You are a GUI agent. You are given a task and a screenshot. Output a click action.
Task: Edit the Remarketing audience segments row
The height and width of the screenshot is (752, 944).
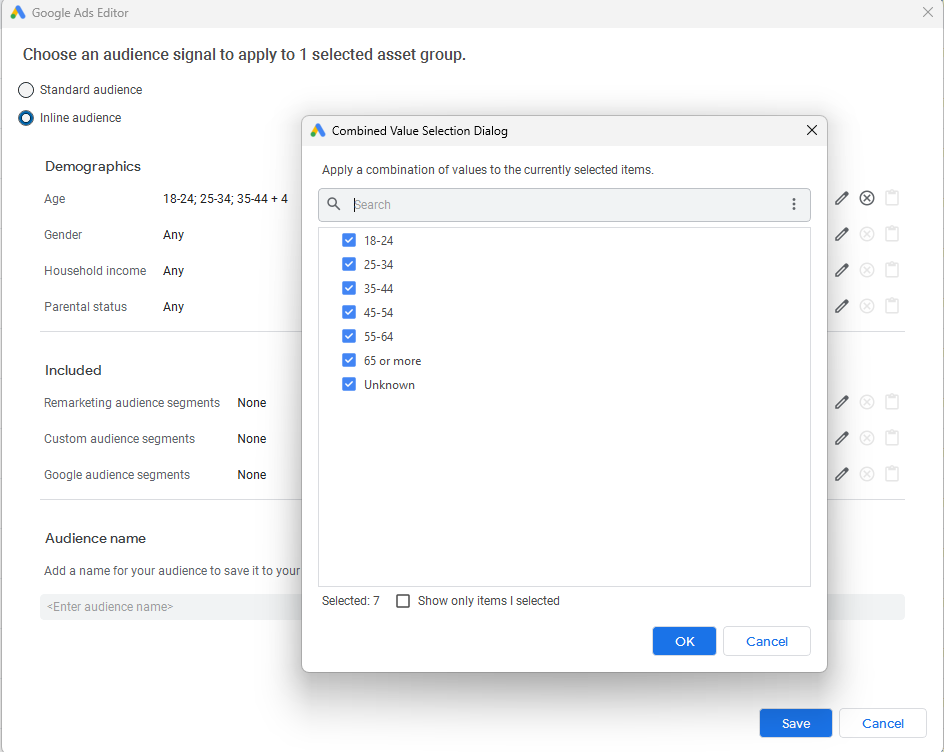coord(842,402)
